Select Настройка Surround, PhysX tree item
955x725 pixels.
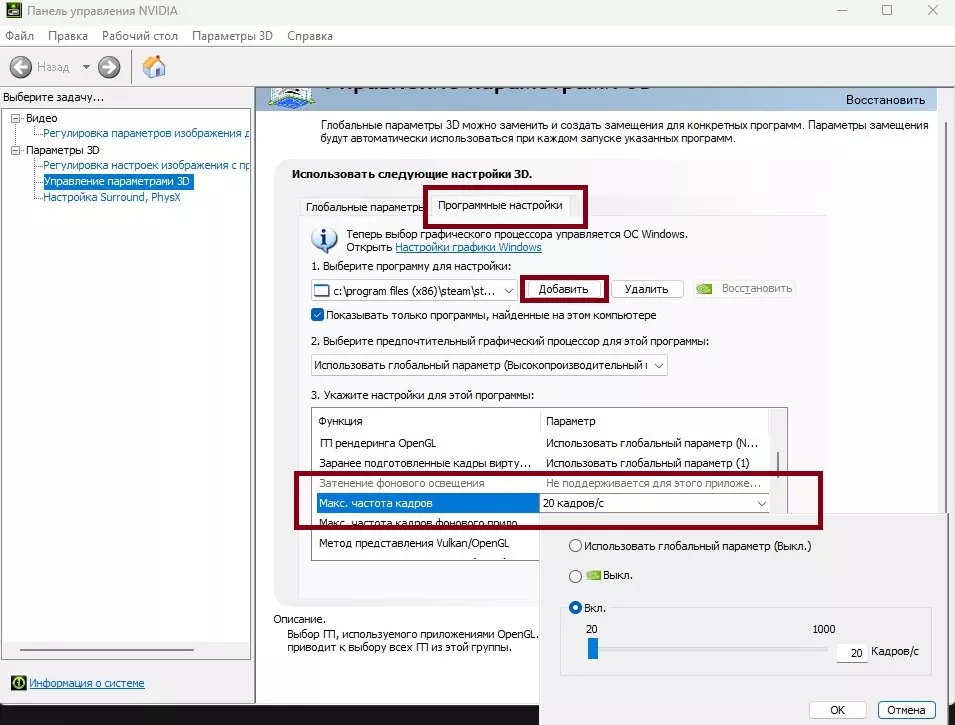pyautogui.click(x=111, y=197)
